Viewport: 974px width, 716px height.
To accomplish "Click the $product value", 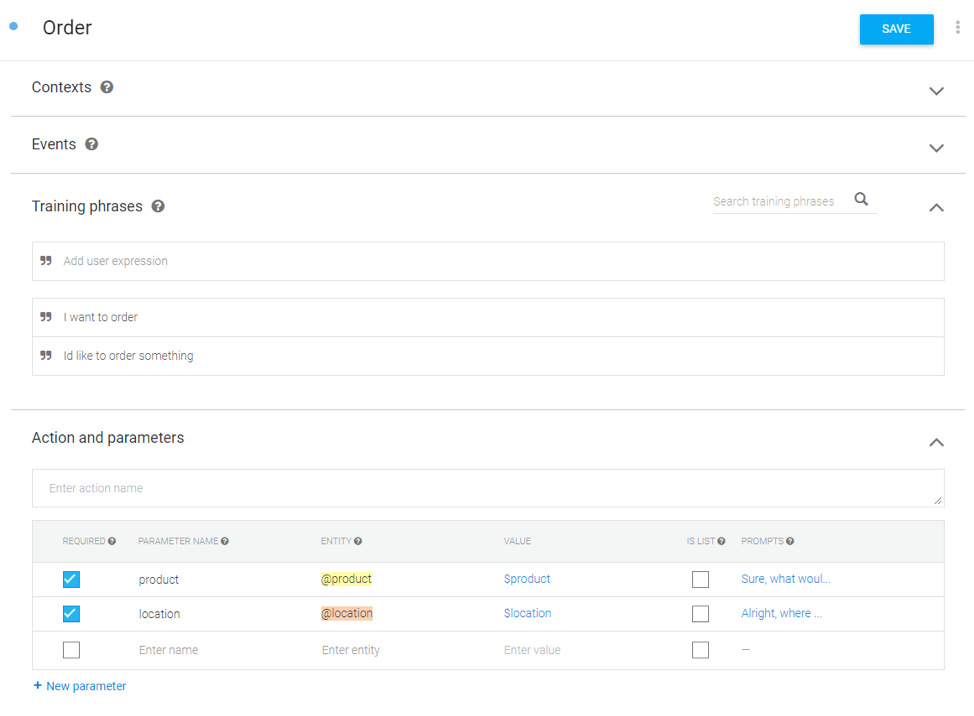I will click(x=527, y=579).
